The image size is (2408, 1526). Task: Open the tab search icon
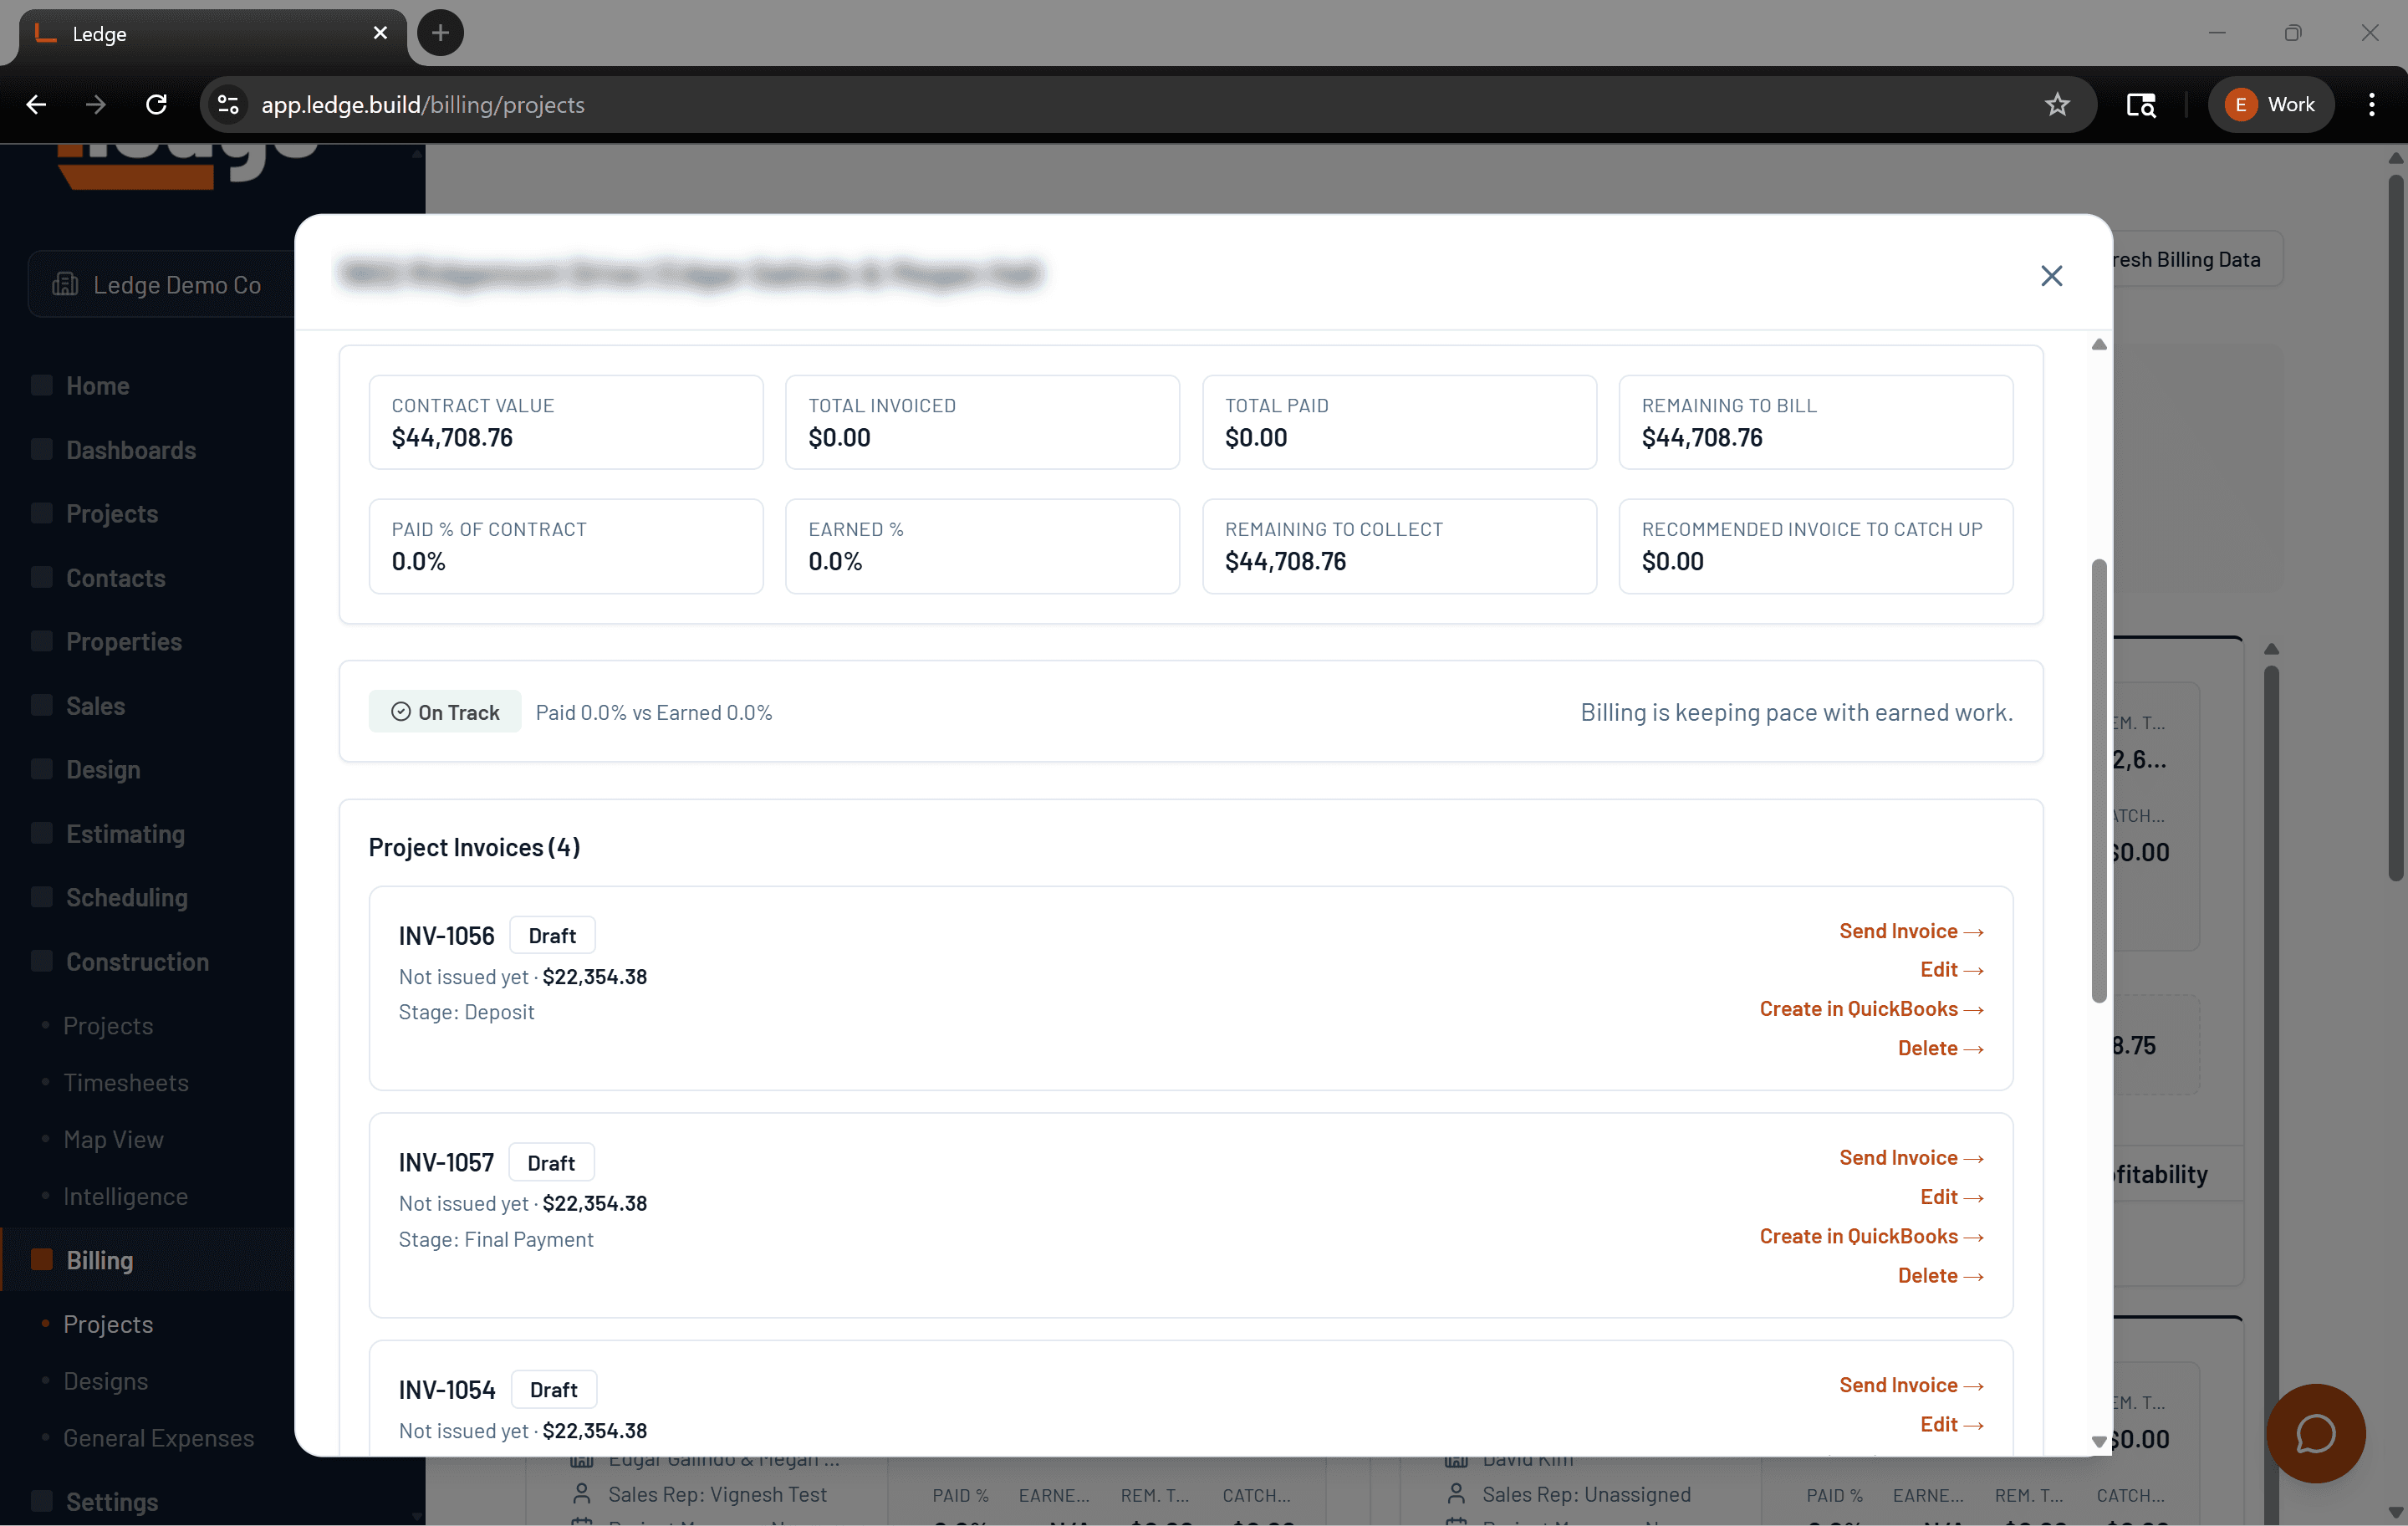click(2140, 105)
